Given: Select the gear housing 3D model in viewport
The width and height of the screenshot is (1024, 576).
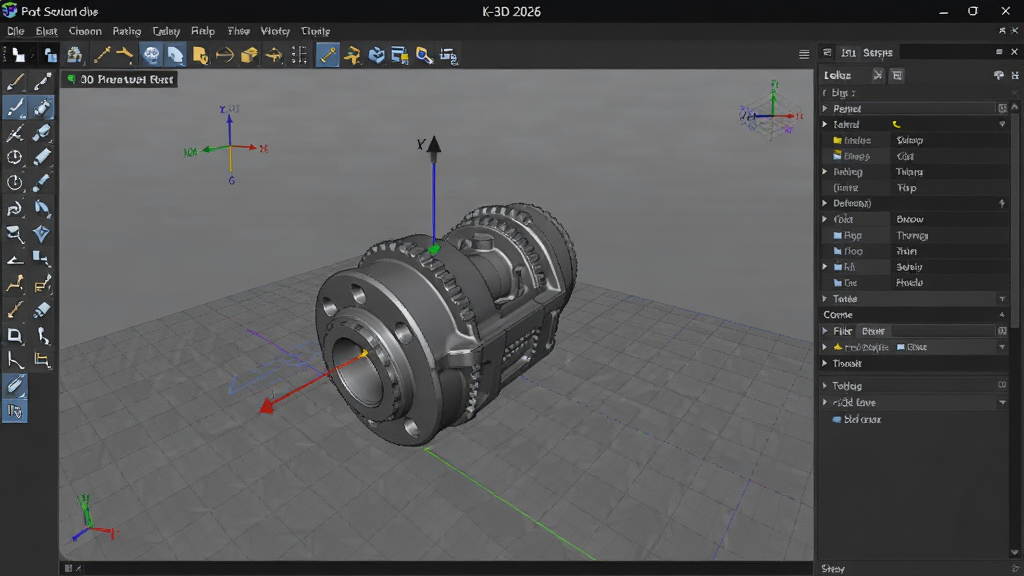Looking at the screenshot, I should coord(446,323).
